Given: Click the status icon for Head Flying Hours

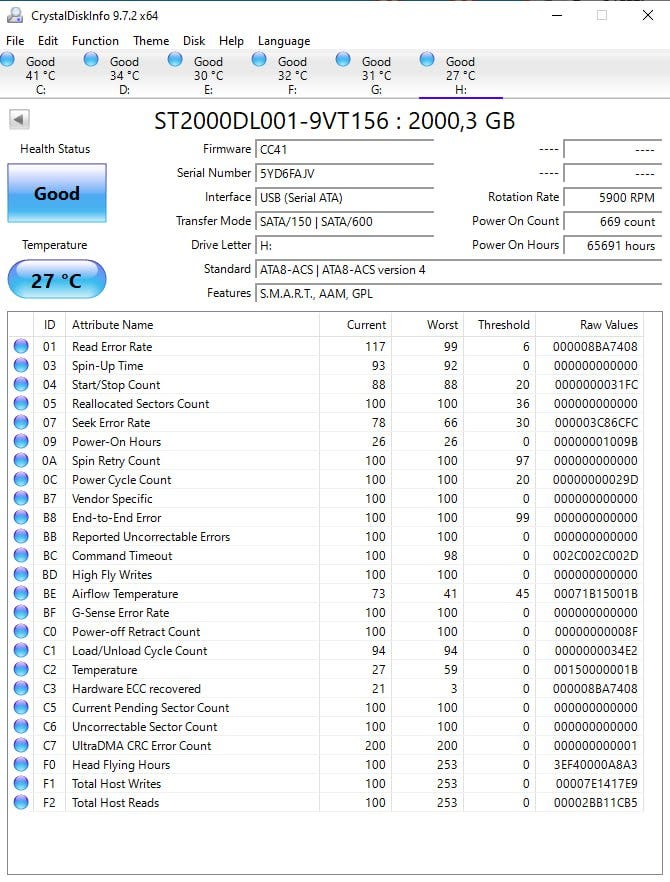Looking at the screenshot, I should [x=21, y=764].
